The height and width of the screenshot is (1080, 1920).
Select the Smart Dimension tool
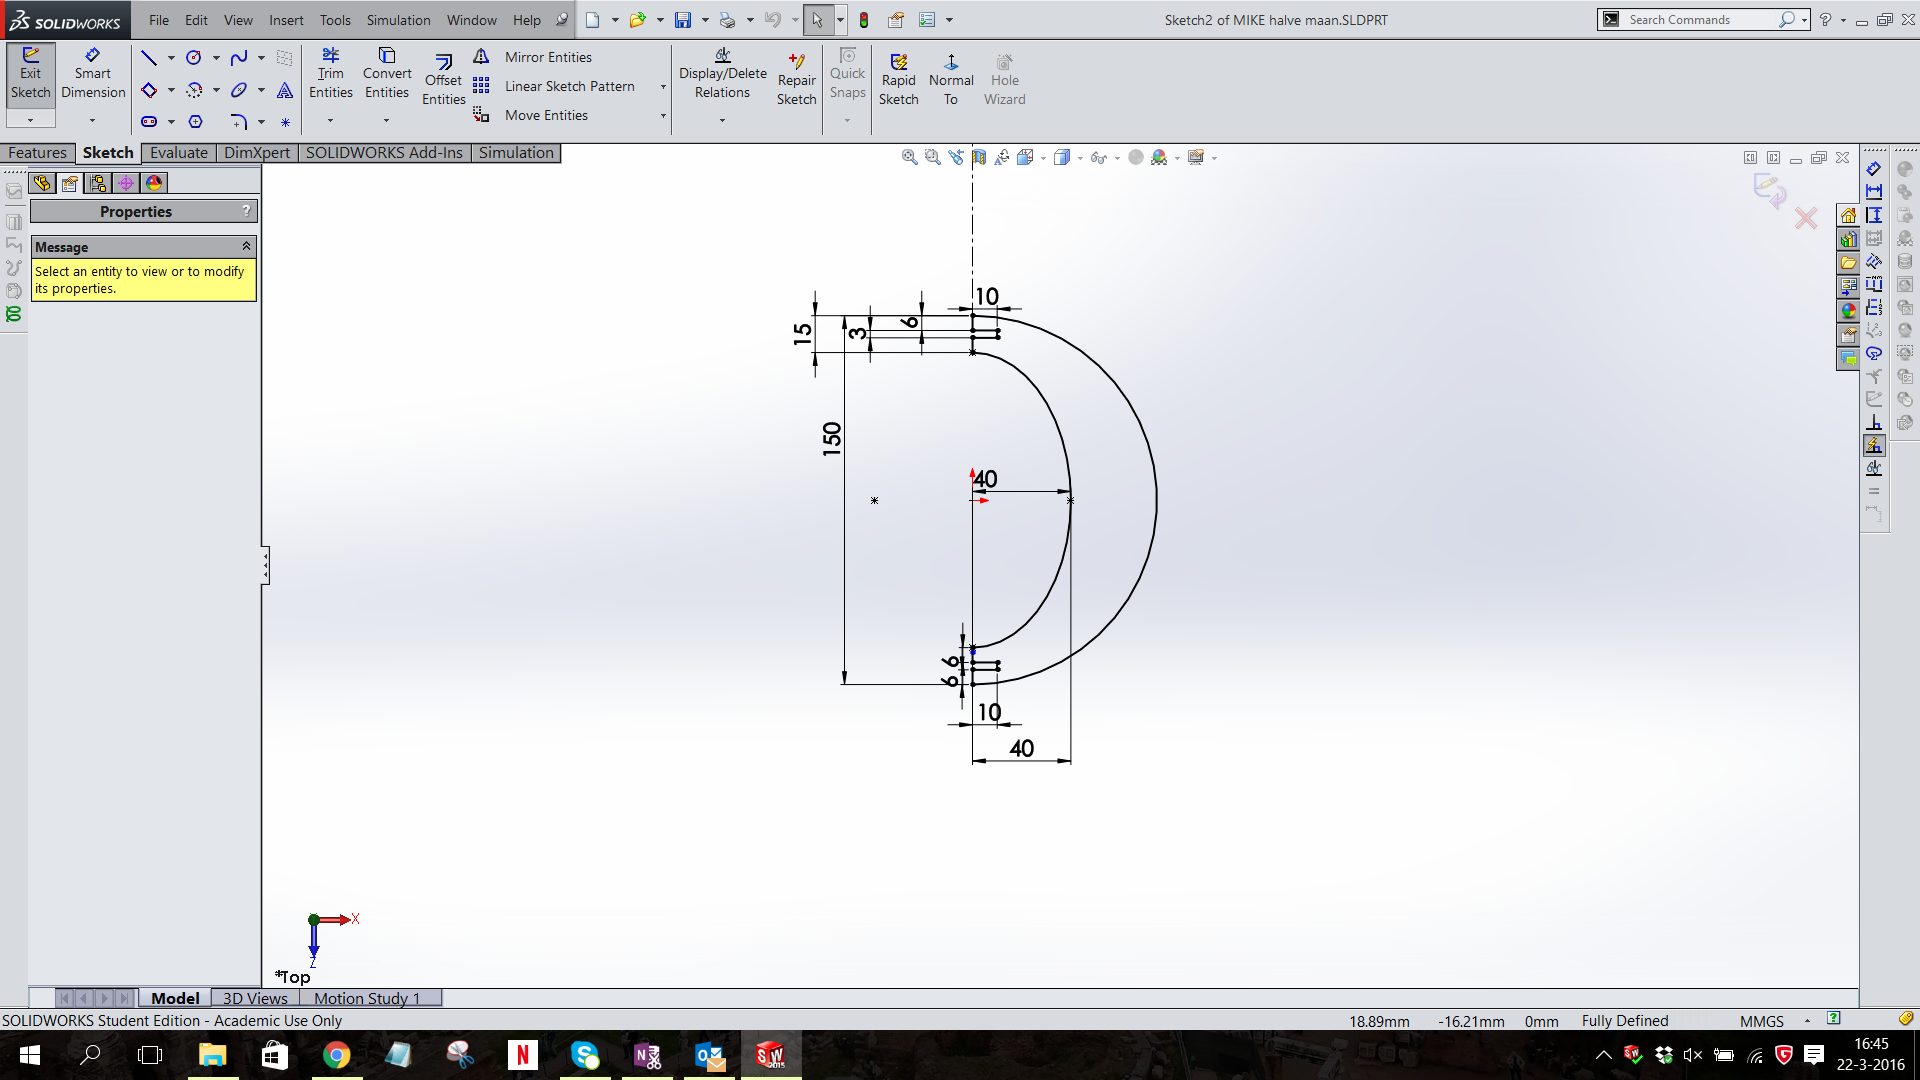point(93,75)
